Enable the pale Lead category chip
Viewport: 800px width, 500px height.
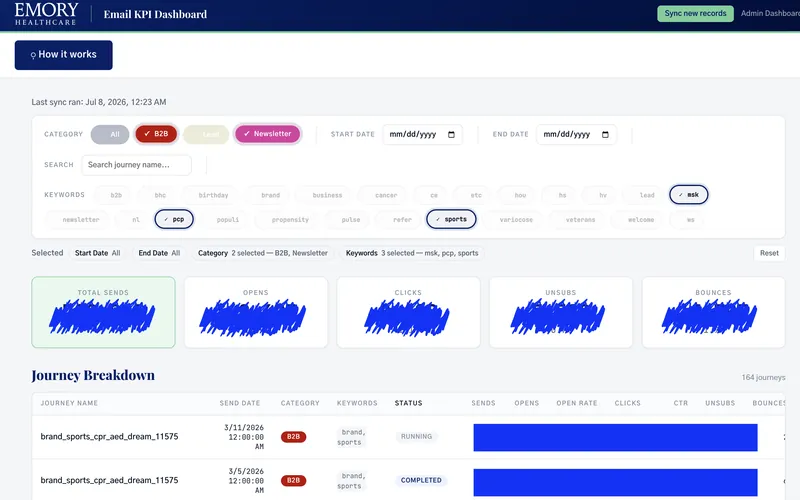(x=206, y=134)
